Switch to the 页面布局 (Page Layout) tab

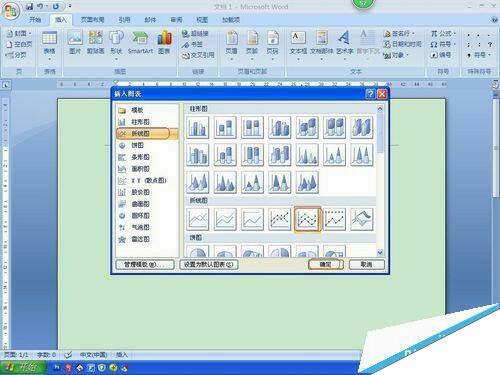click(93, 20)
